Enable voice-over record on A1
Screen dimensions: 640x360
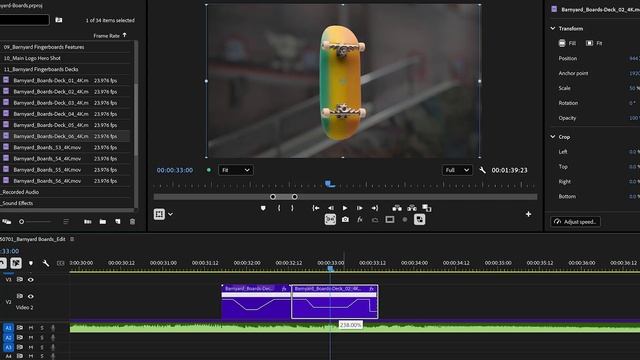pyautogui.click(x=53, y=328)
